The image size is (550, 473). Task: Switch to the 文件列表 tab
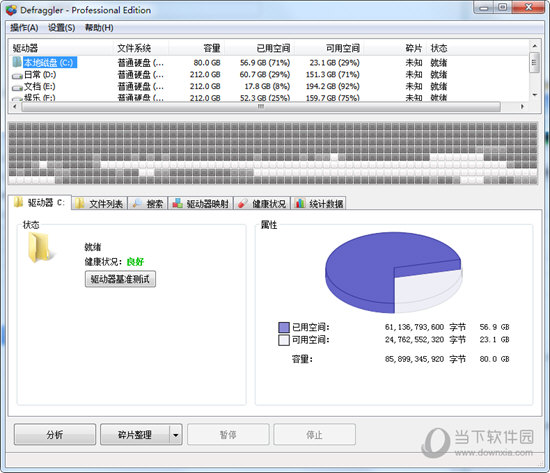point(99,203)
